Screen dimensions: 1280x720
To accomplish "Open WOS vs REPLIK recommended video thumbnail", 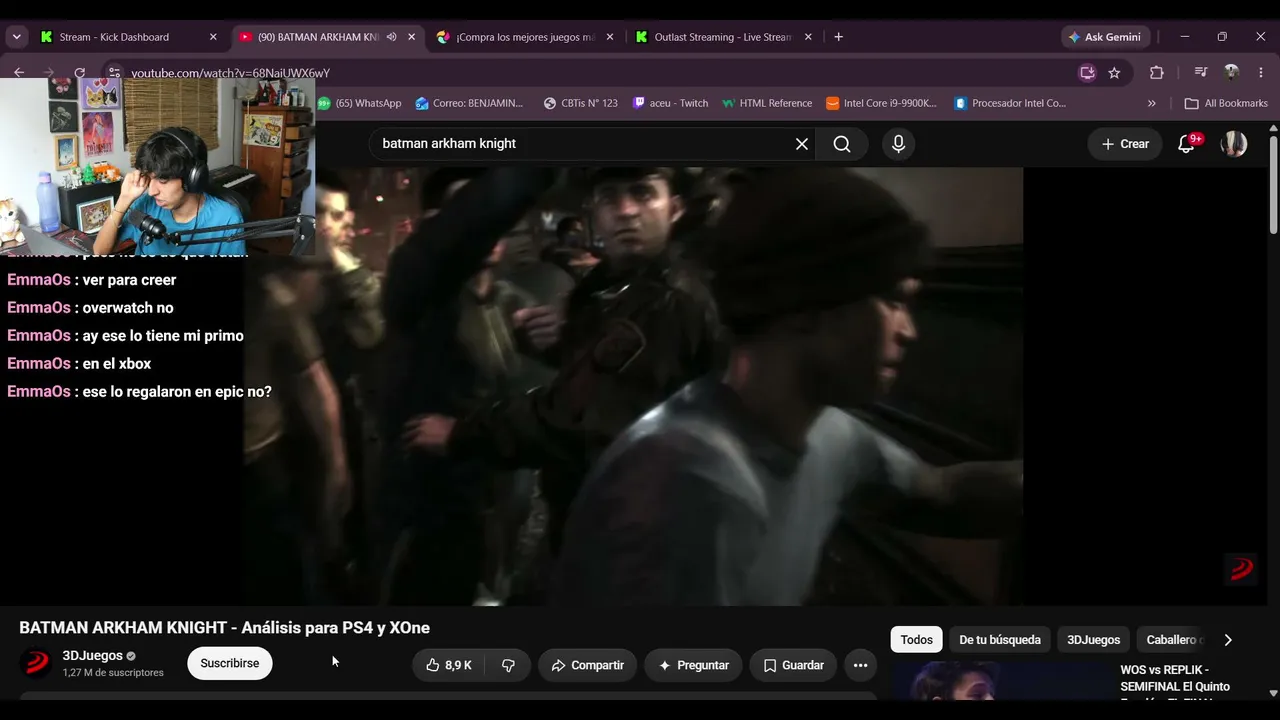I will [x=1000, y=681].
